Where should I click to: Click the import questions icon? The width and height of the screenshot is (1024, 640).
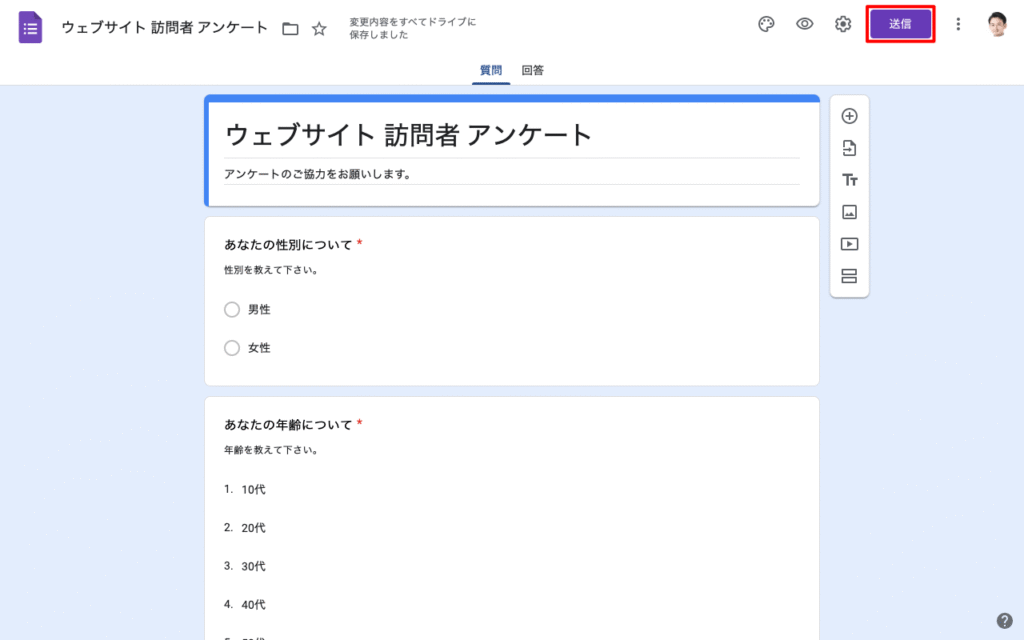(849, 148)
